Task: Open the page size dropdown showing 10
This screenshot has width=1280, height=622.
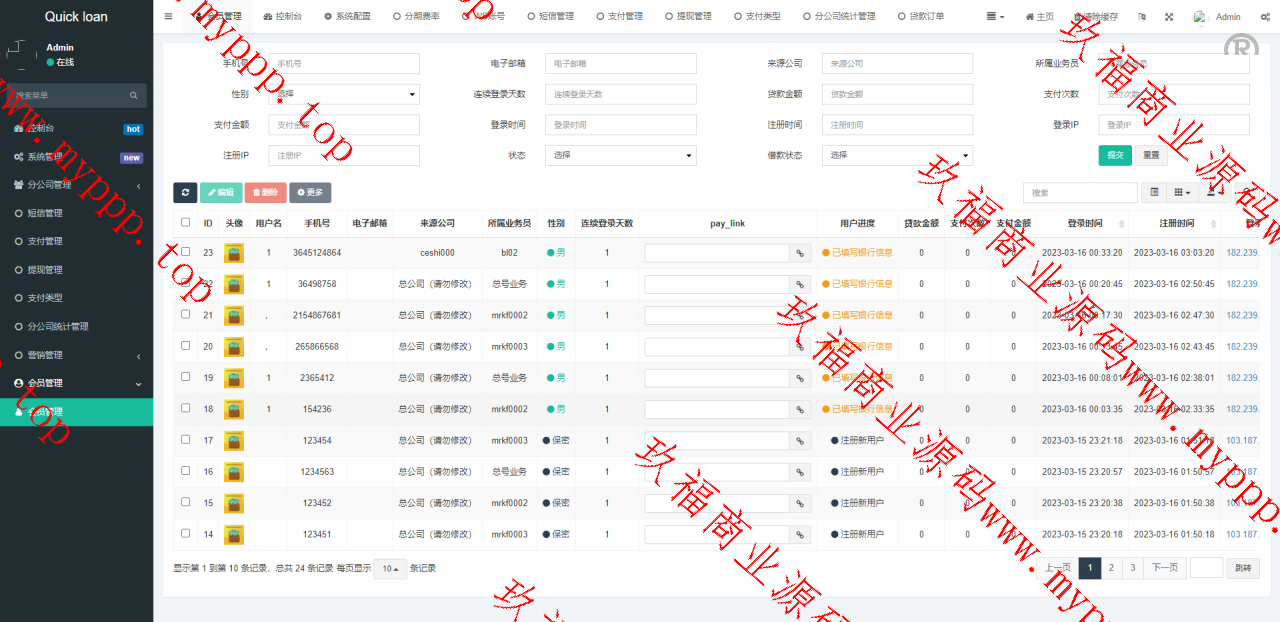Action: pyautogui.click(x=390, y=568)
